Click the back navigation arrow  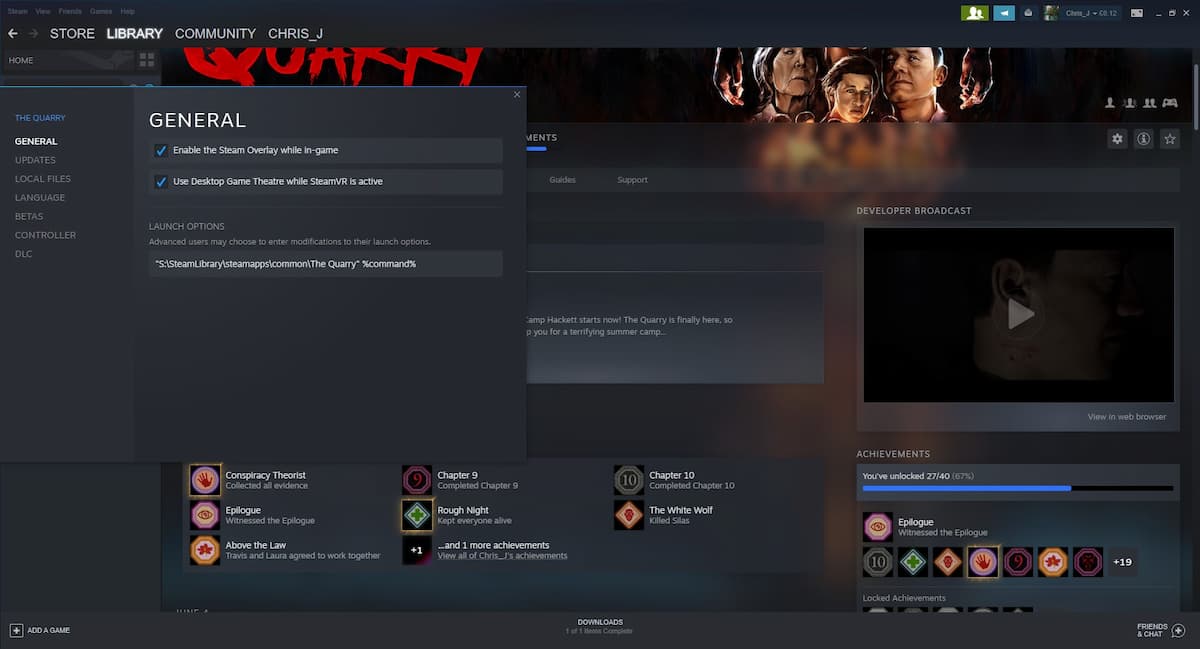[x=13, y=34]
